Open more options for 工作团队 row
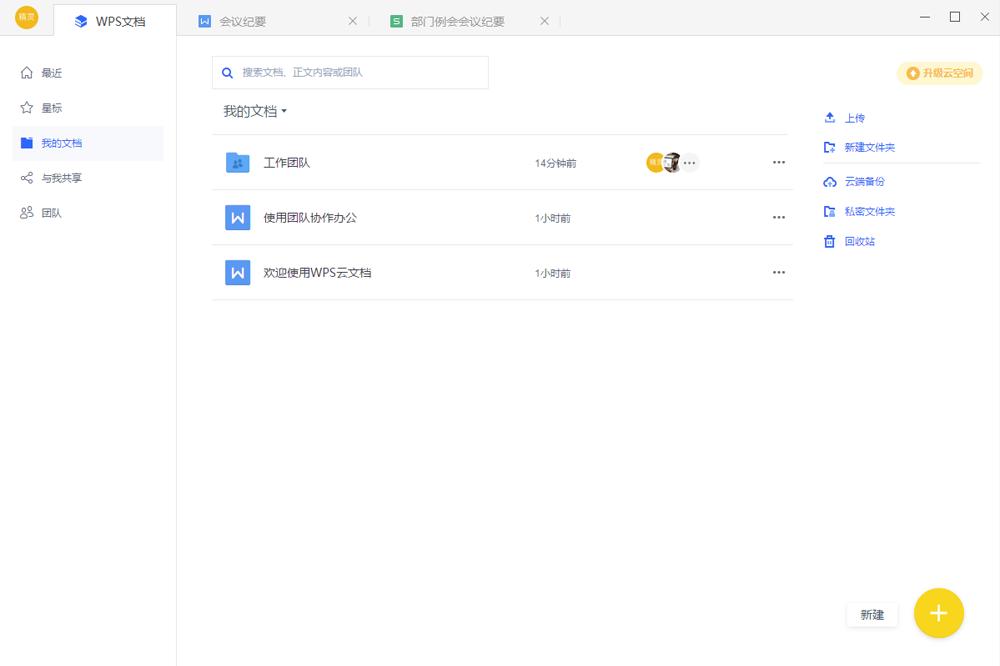 [779, 162]
